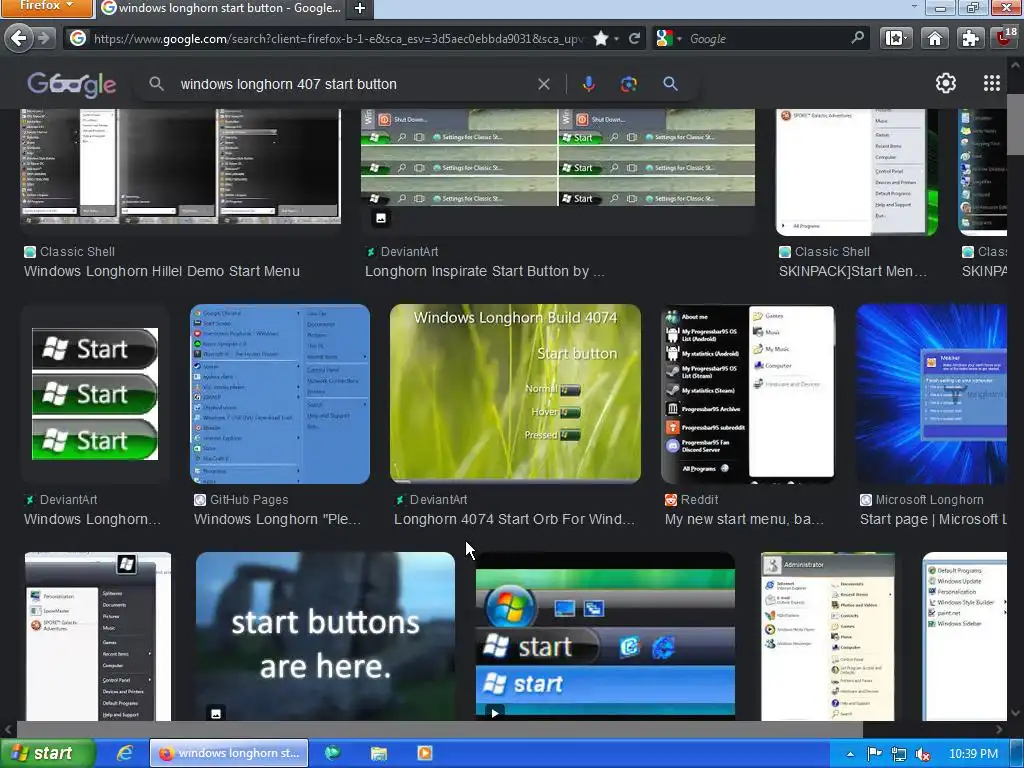Clear the Google search query
The height and width of the screenshot is (768, 1024).
(543, 84)
